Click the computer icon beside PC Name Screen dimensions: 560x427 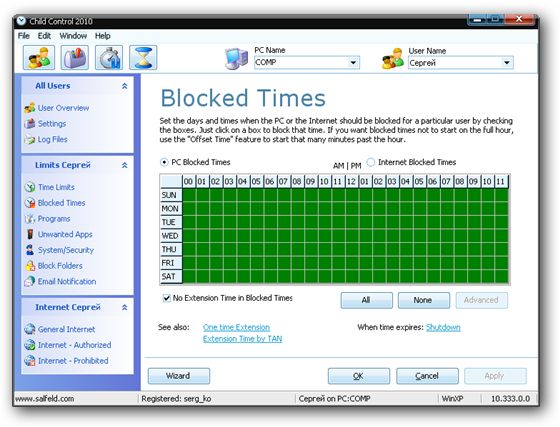[236, 59]
